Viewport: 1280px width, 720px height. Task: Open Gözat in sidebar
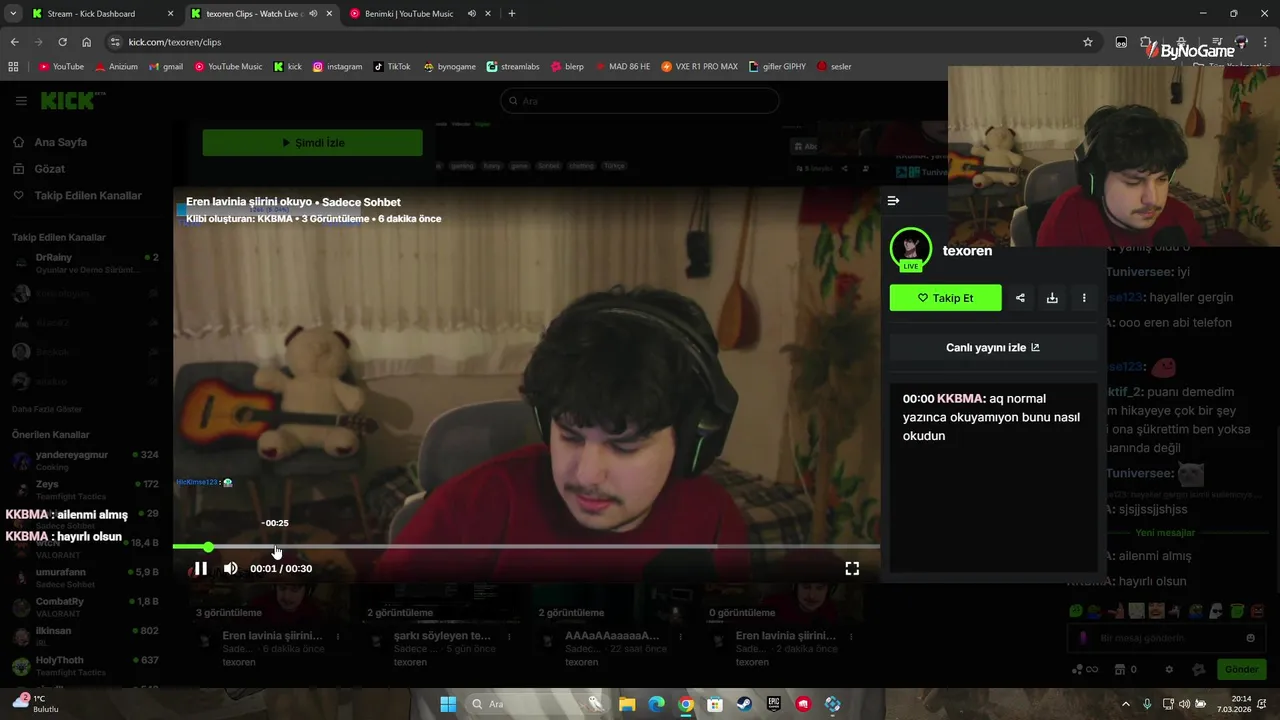pyautogui.click(x=49, y=169)
